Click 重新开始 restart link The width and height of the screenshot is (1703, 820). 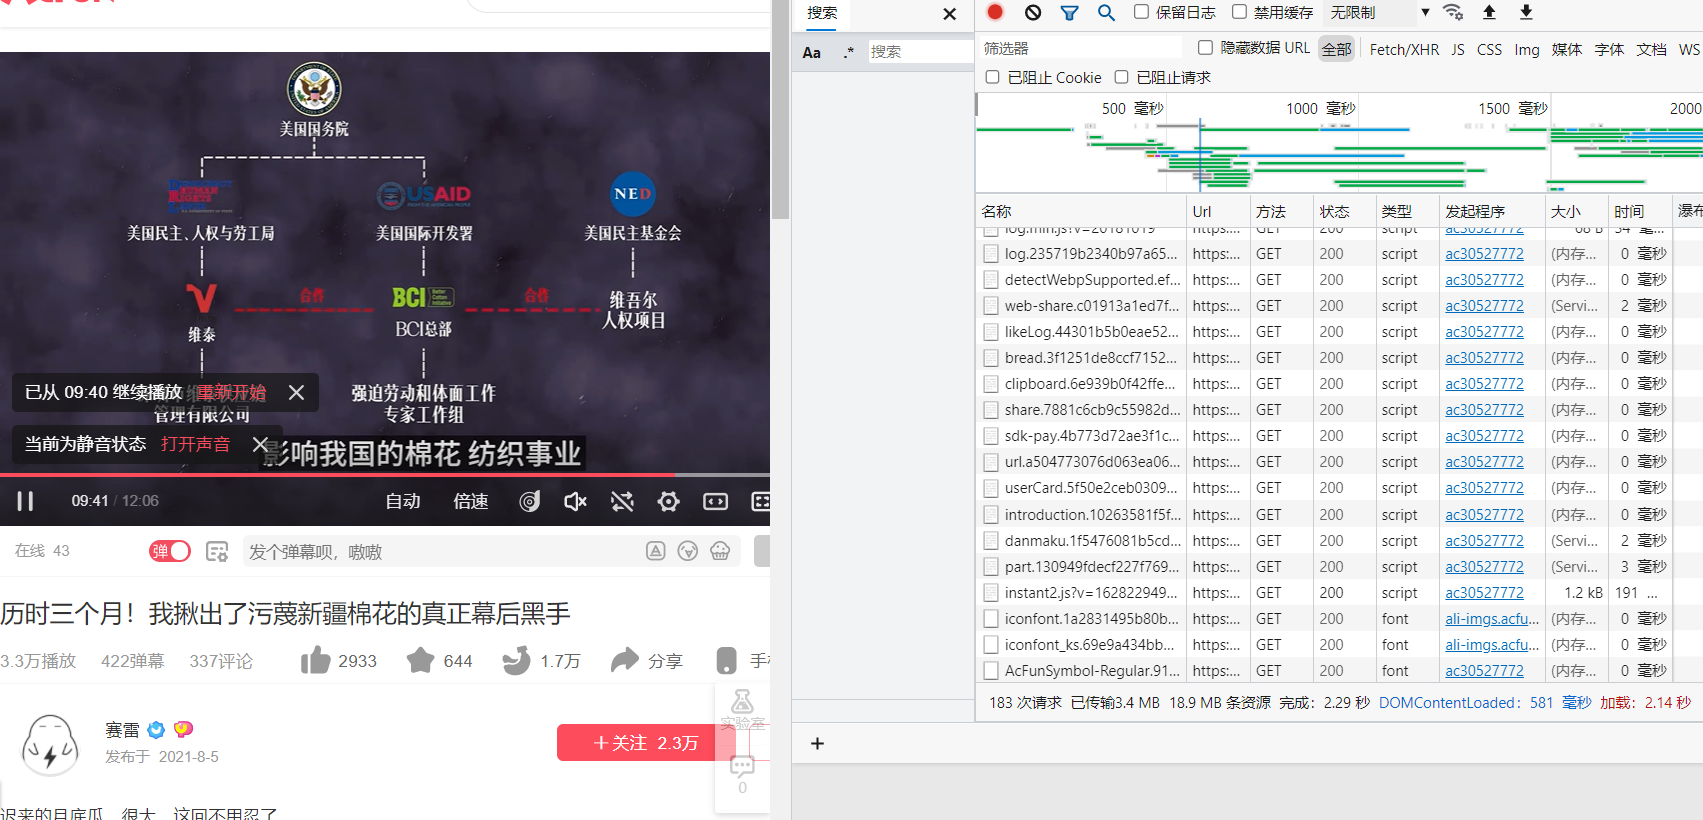[x=231, y=393]
